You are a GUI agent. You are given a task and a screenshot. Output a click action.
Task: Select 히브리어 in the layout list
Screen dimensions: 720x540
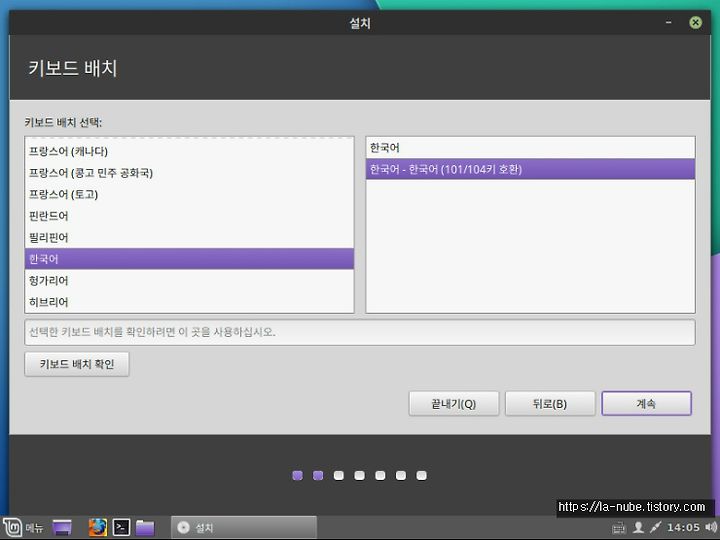click(189, 302)
